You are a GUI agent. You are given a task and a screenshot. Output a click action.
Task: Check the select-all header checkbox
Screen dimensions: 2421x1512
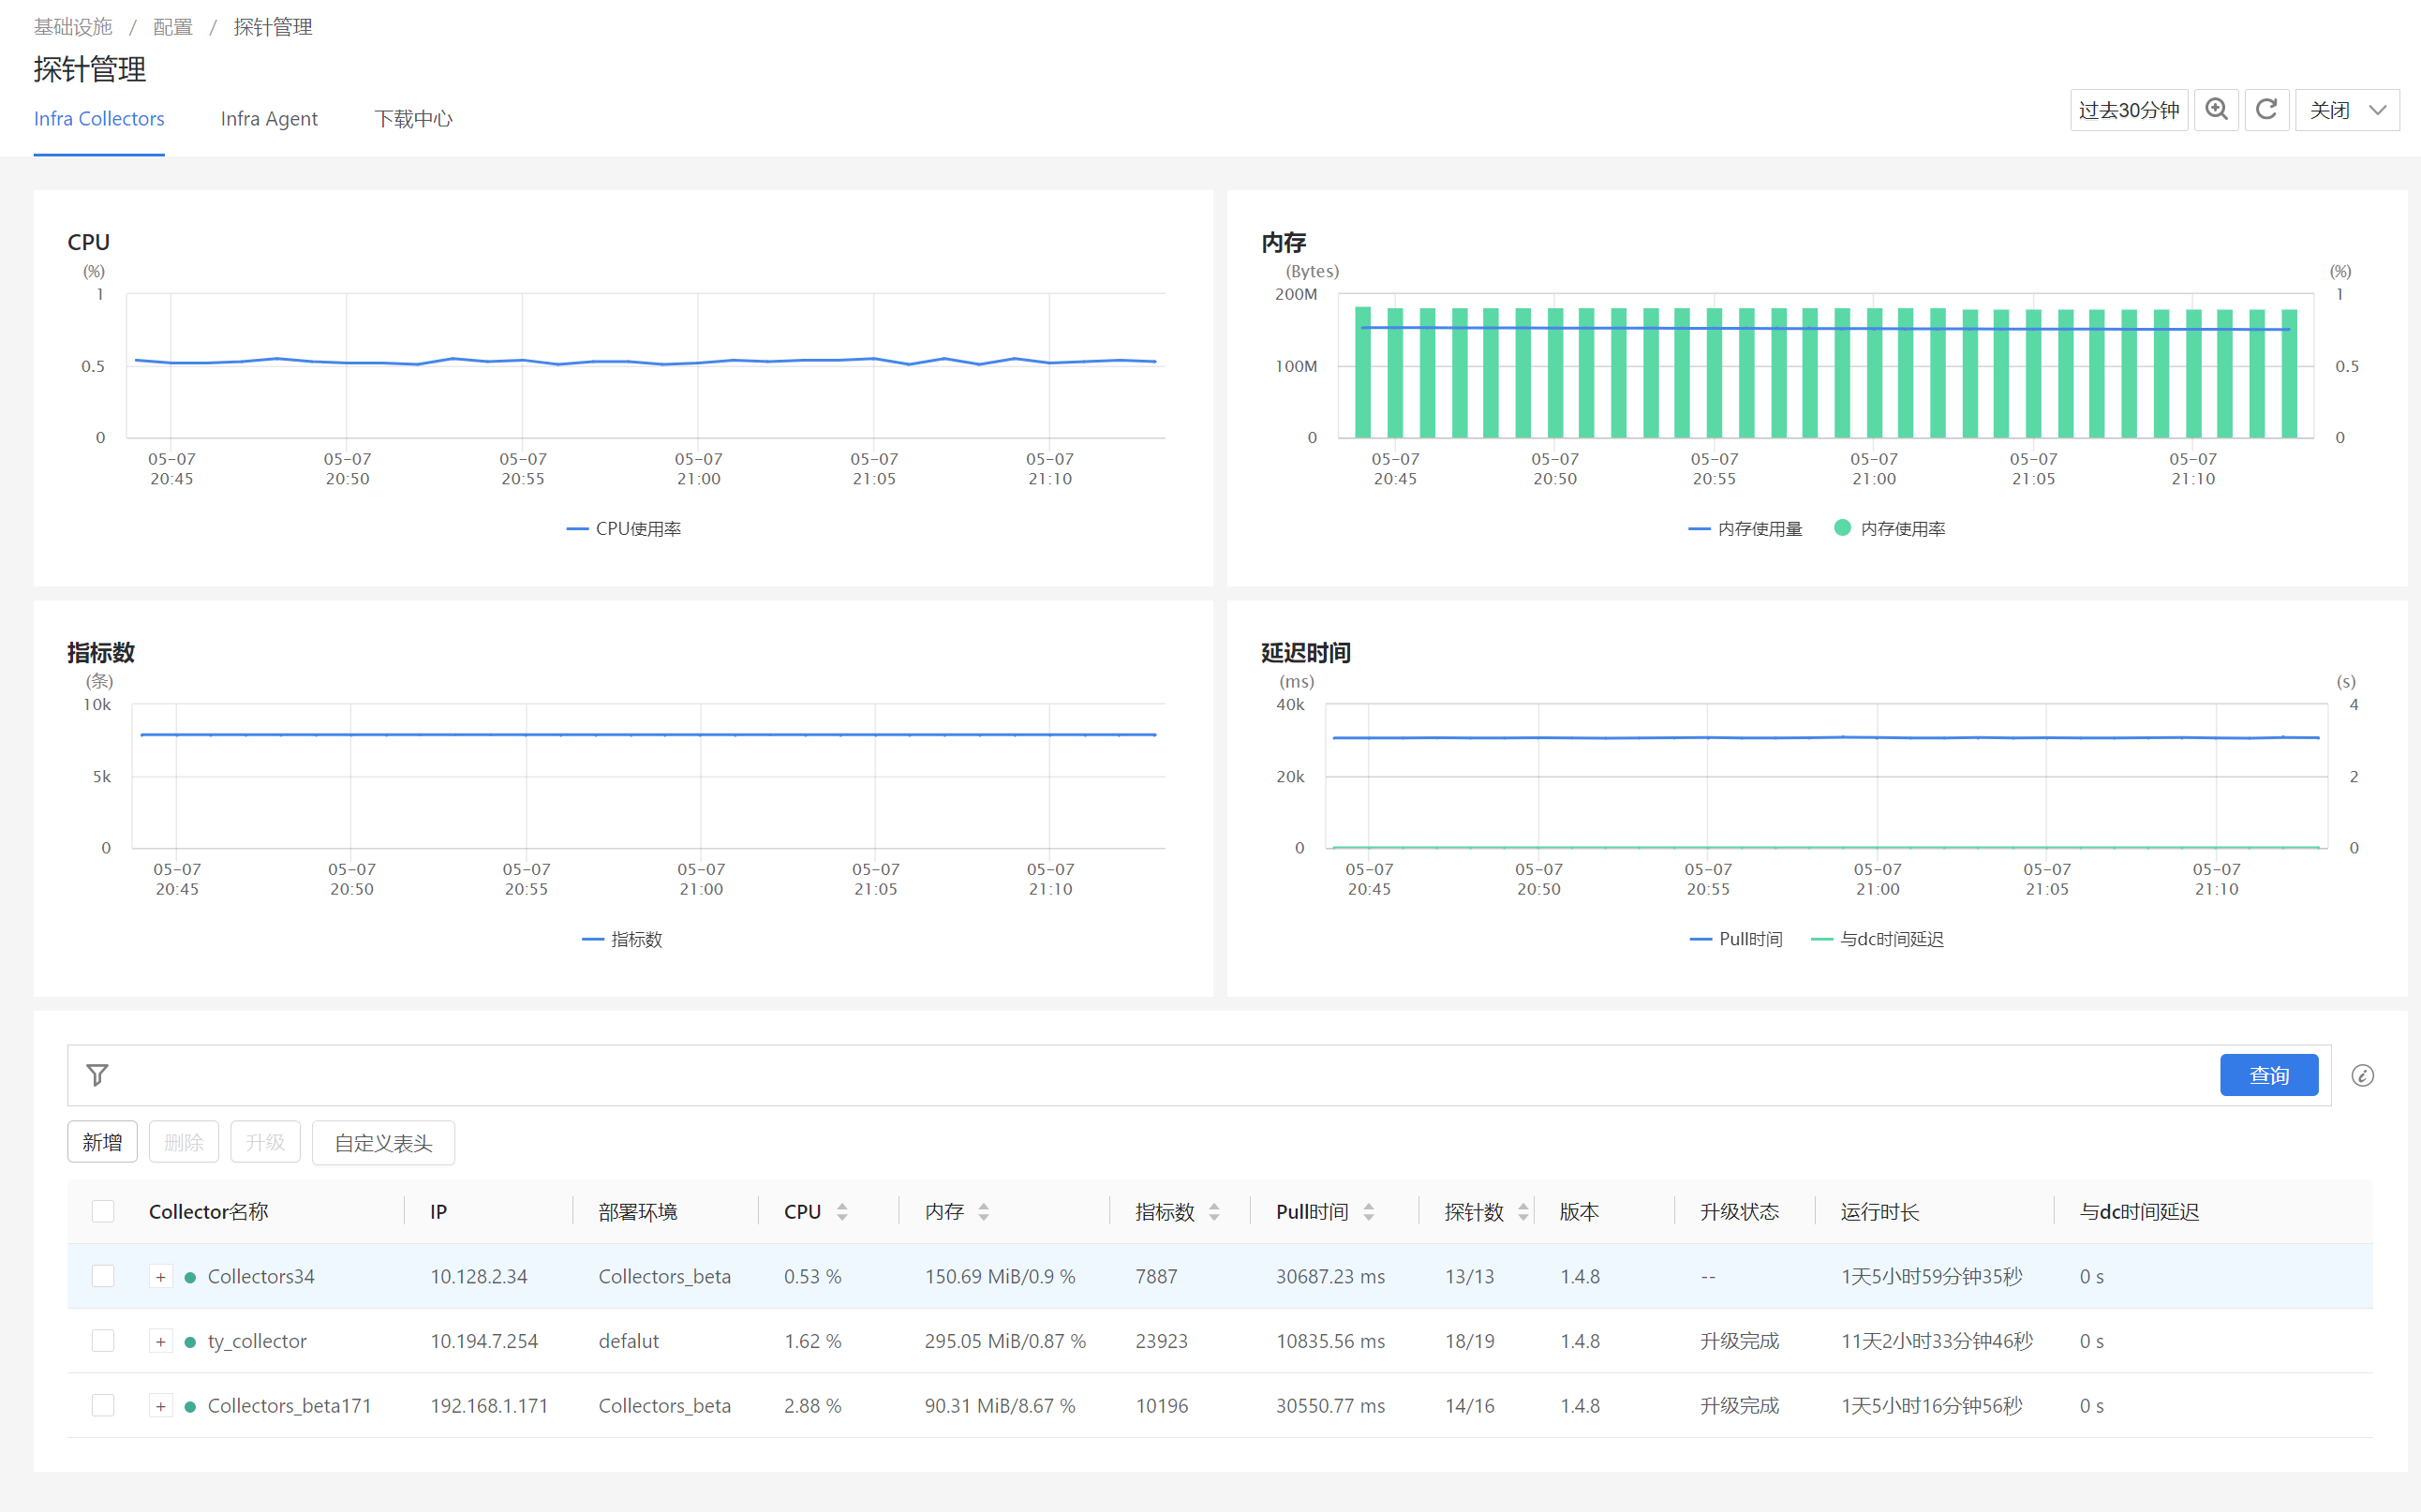point(103,1212)
